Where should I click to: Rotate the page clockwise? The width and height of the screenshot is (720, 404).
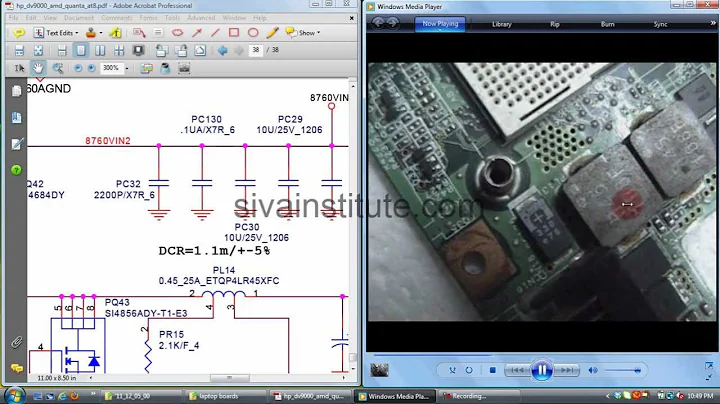(x=180, y=50)
